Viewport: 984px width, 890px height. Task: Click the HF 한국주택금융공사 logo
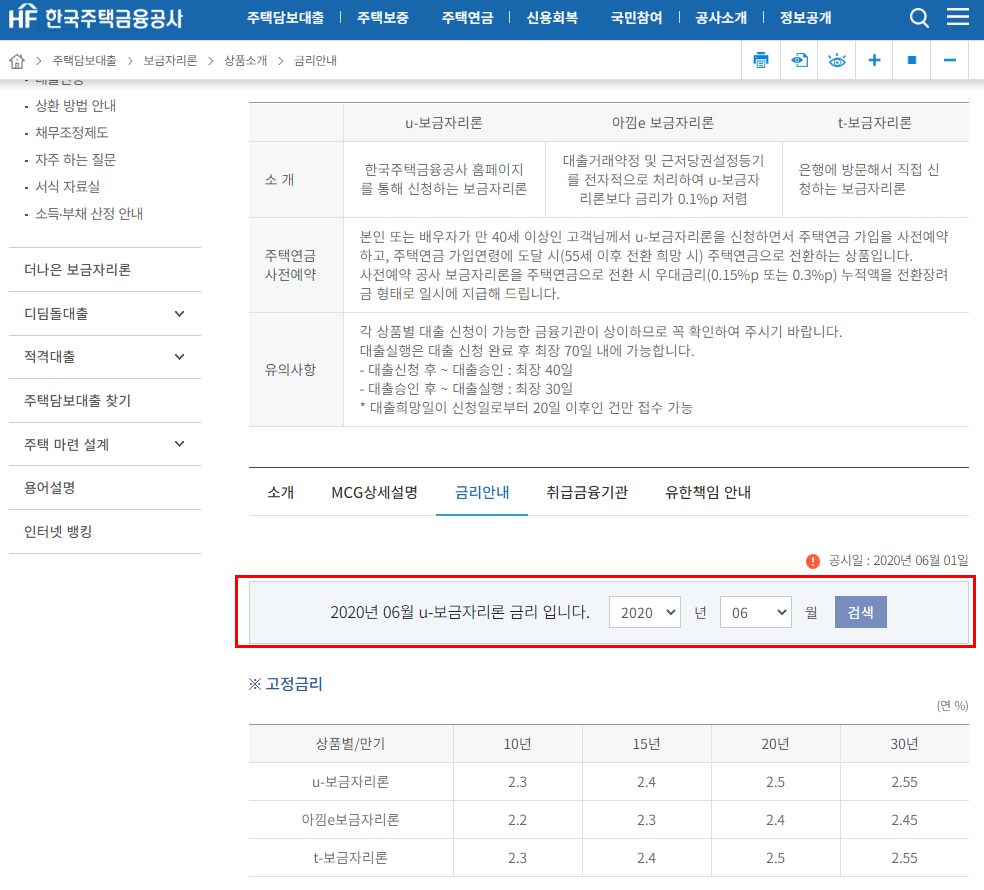[95, 17]
